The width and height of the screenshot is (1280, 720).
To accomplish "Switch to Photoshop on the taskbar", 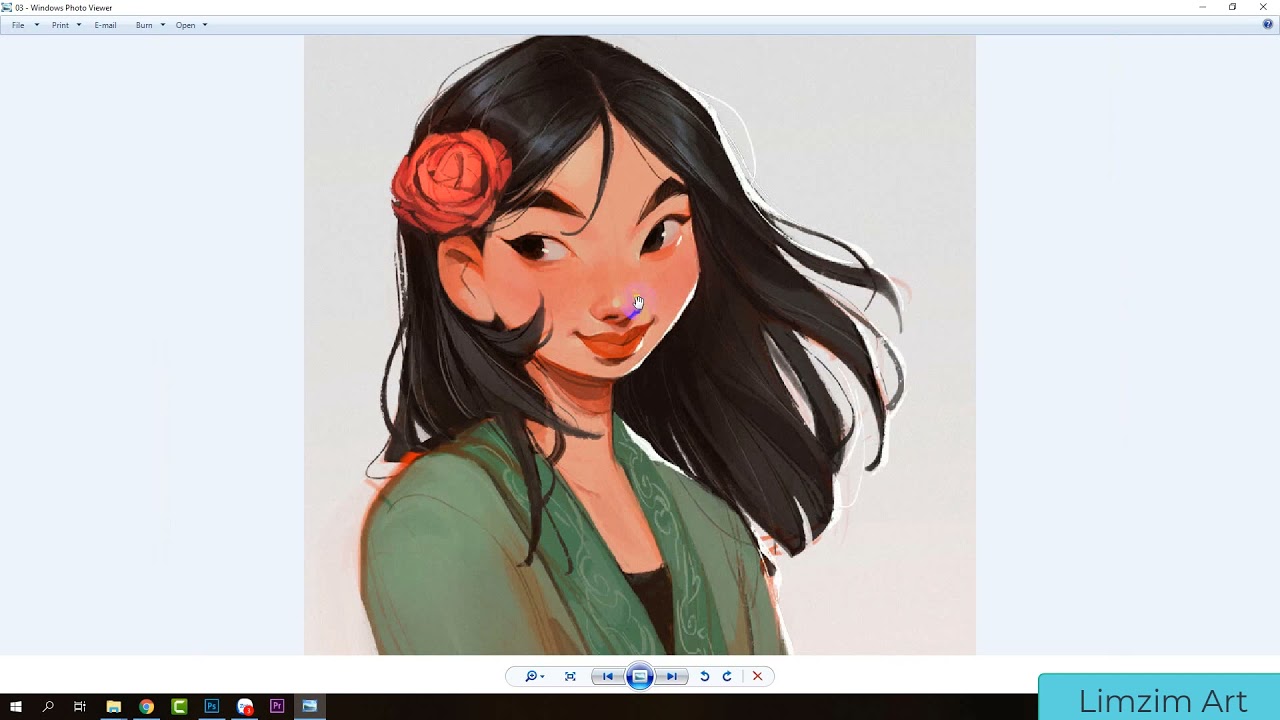I will (212, 707).
